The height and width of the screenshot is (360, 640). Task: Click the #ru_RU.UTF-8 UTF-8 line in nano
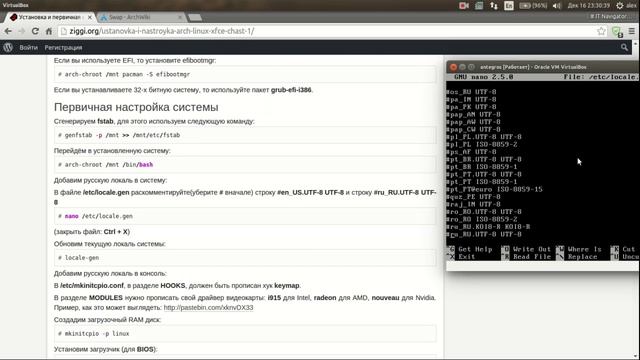click(x=484, y=234)
